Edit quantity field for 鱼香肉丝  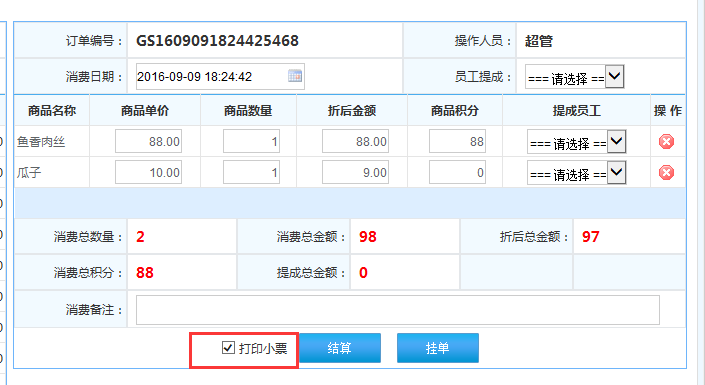[x=251, y=142]
